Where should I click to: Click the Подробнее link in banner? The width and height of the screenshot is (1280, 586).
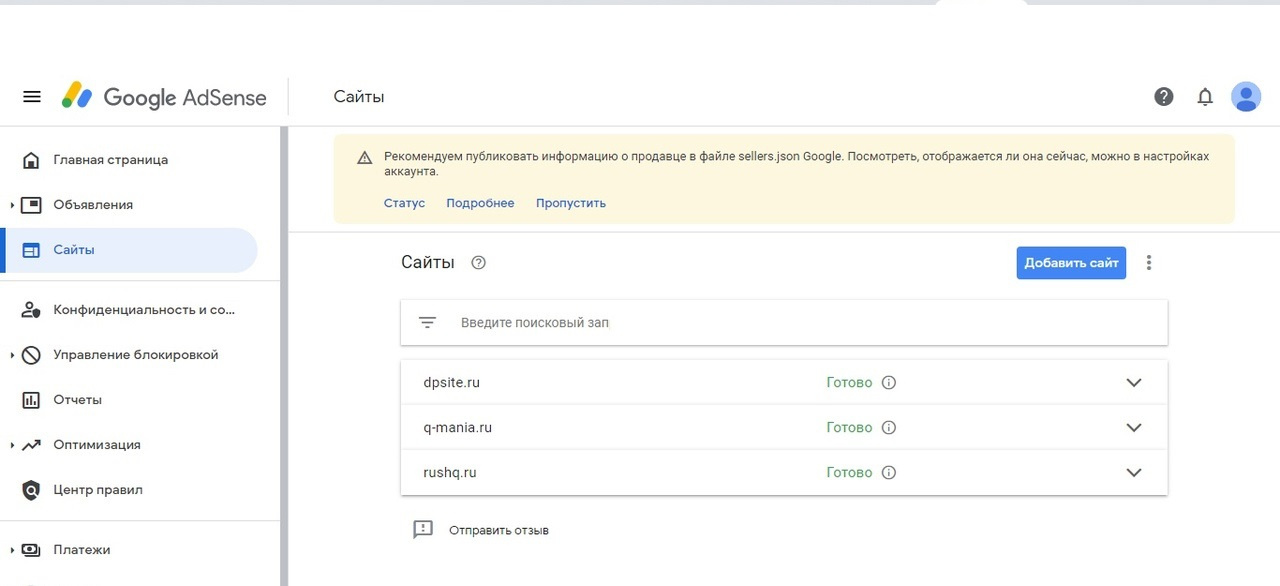(480, 203)
